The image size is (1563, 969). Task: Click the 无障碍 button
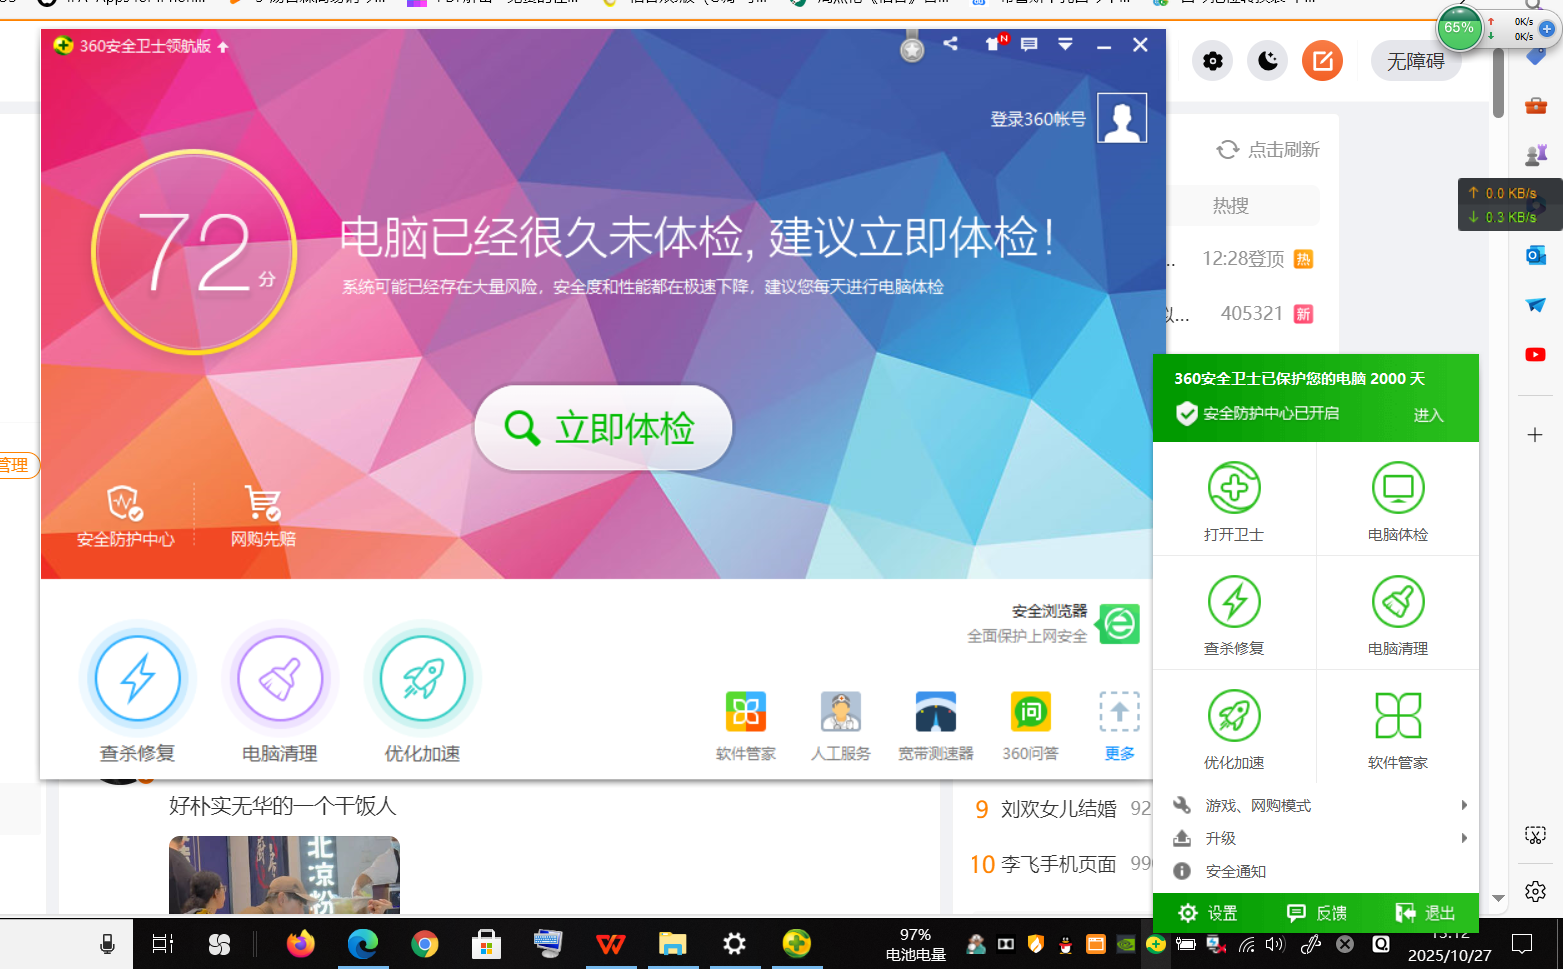(x=1415, y=61)
